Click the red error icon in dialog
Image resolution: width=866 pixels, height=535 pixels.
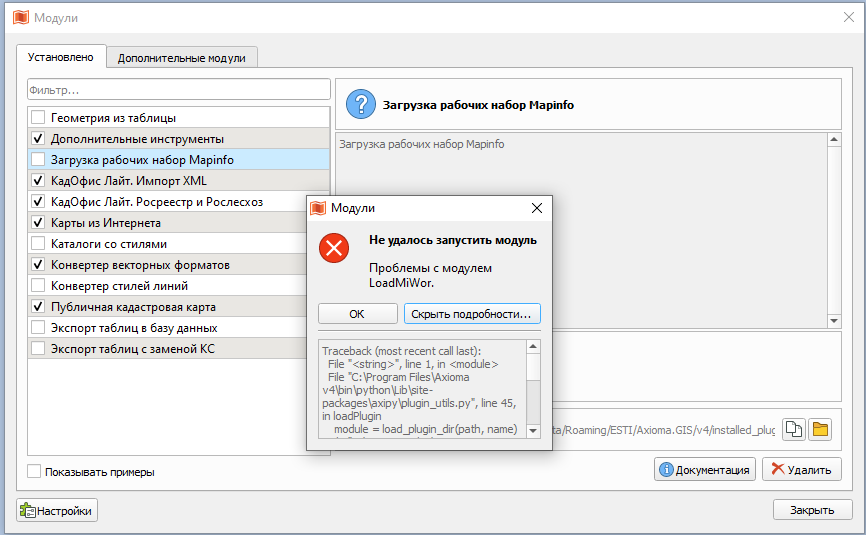click(334, 248)
